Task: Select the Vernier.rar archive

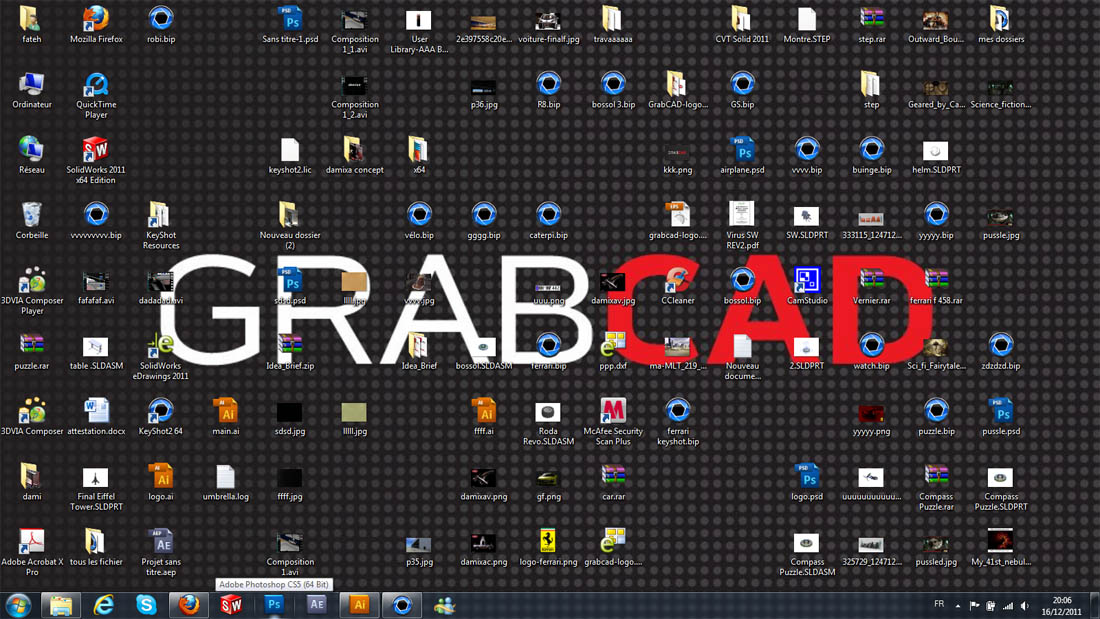Action: tap(871, 286)
